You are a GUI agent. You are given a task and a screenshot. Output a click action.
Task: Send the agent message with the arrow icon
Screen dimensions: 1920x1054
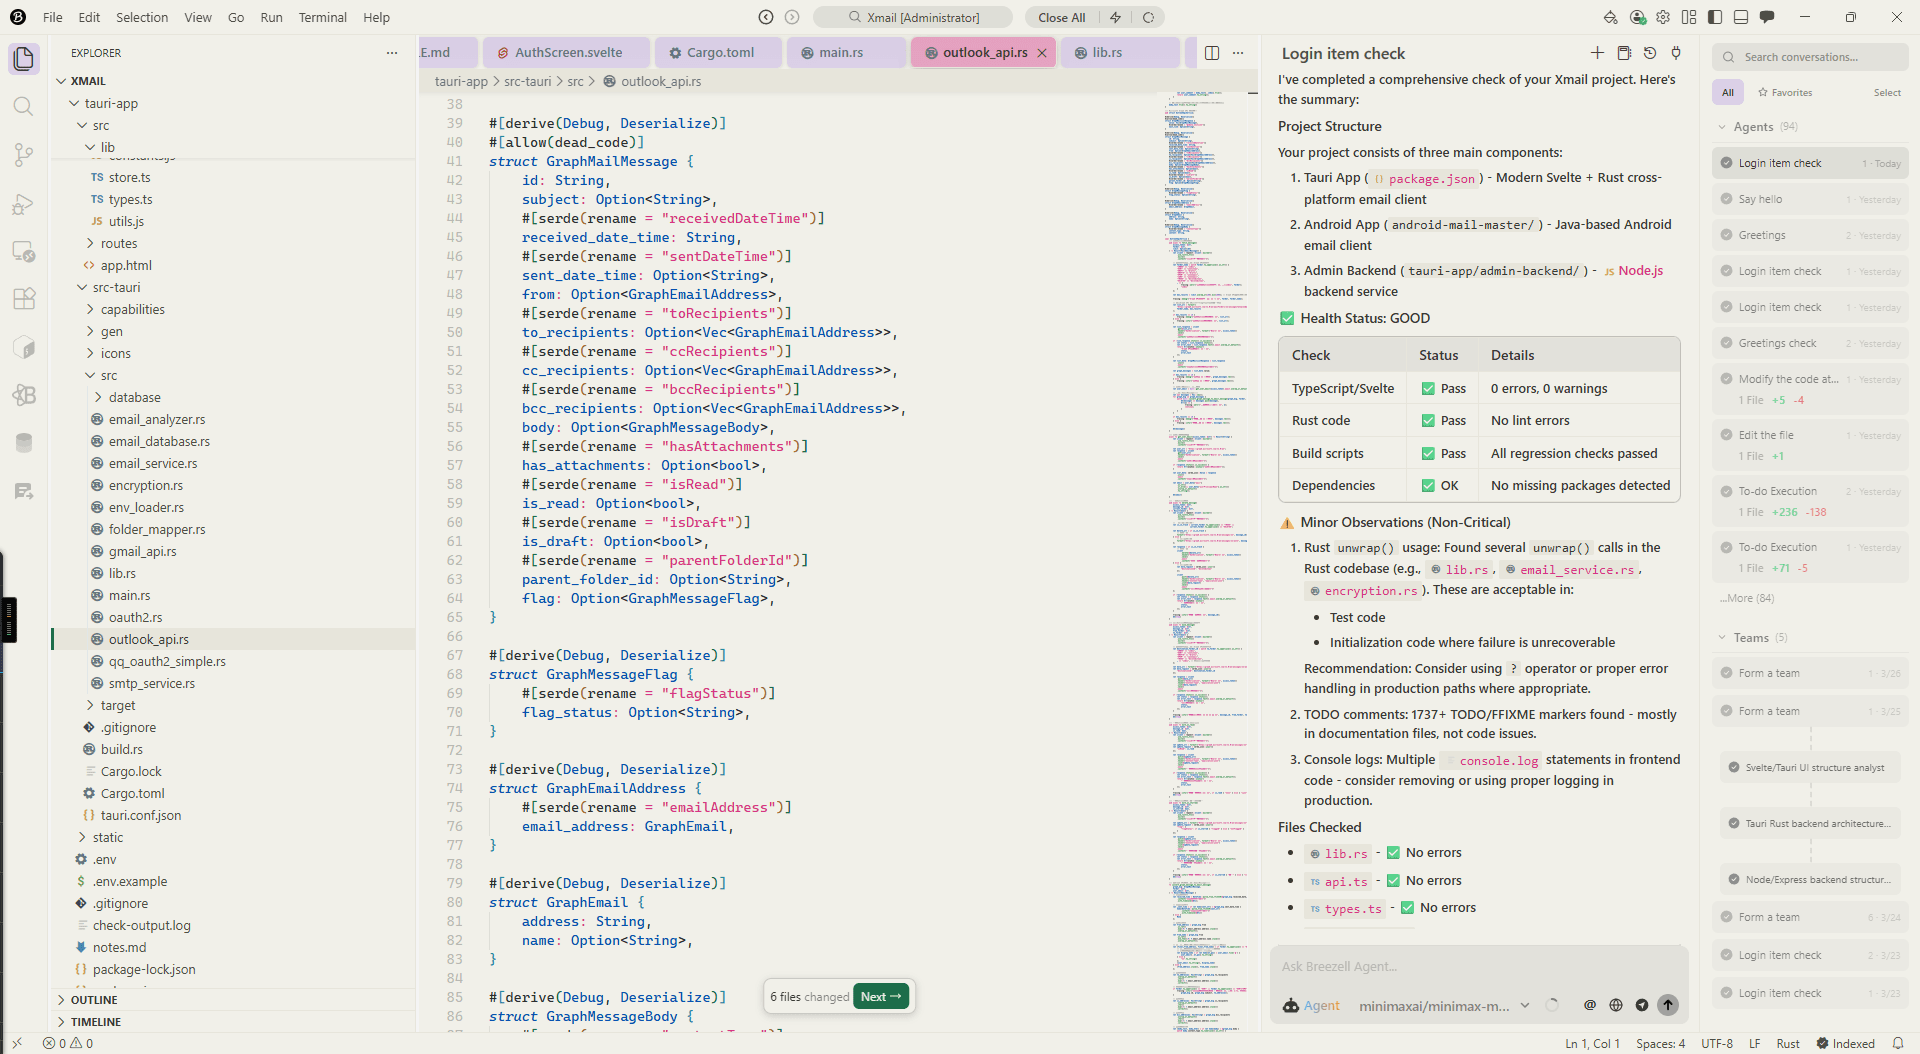pos(1668,1006)
